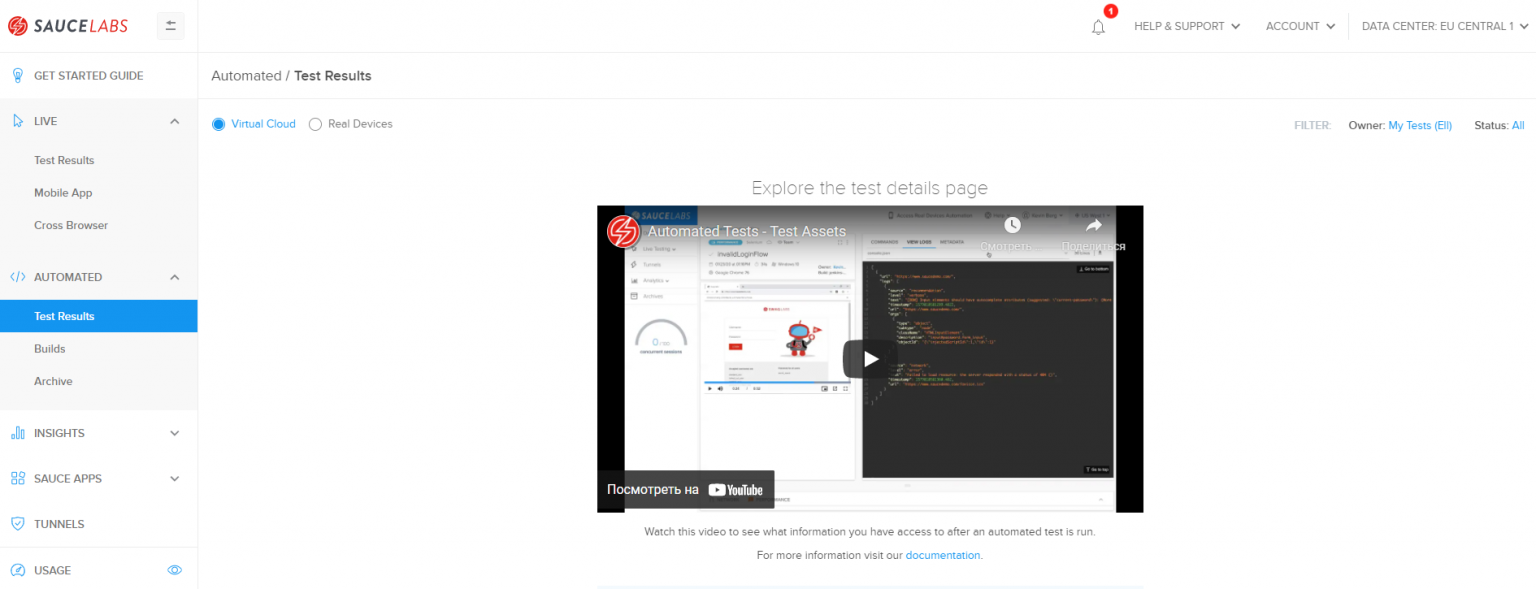
Task: Click the Sauce Apps grid icon
Action: (16, 478)
